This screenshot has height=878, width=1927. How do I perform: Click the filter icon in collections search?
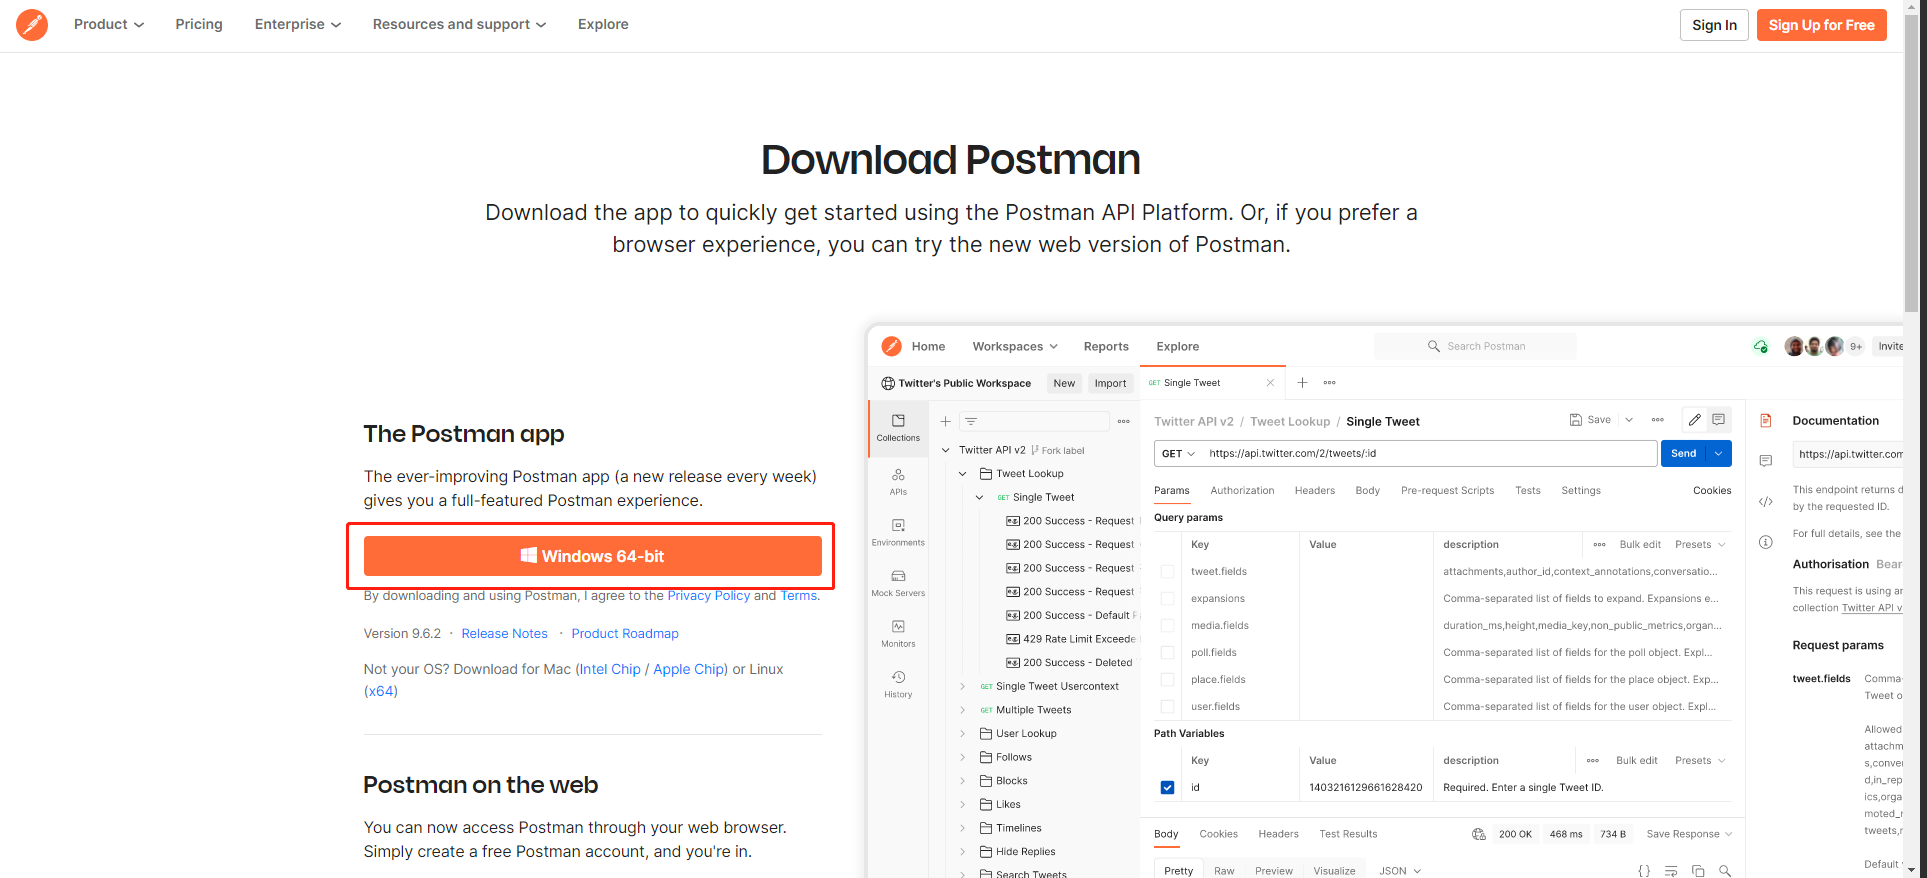point(970,421)
